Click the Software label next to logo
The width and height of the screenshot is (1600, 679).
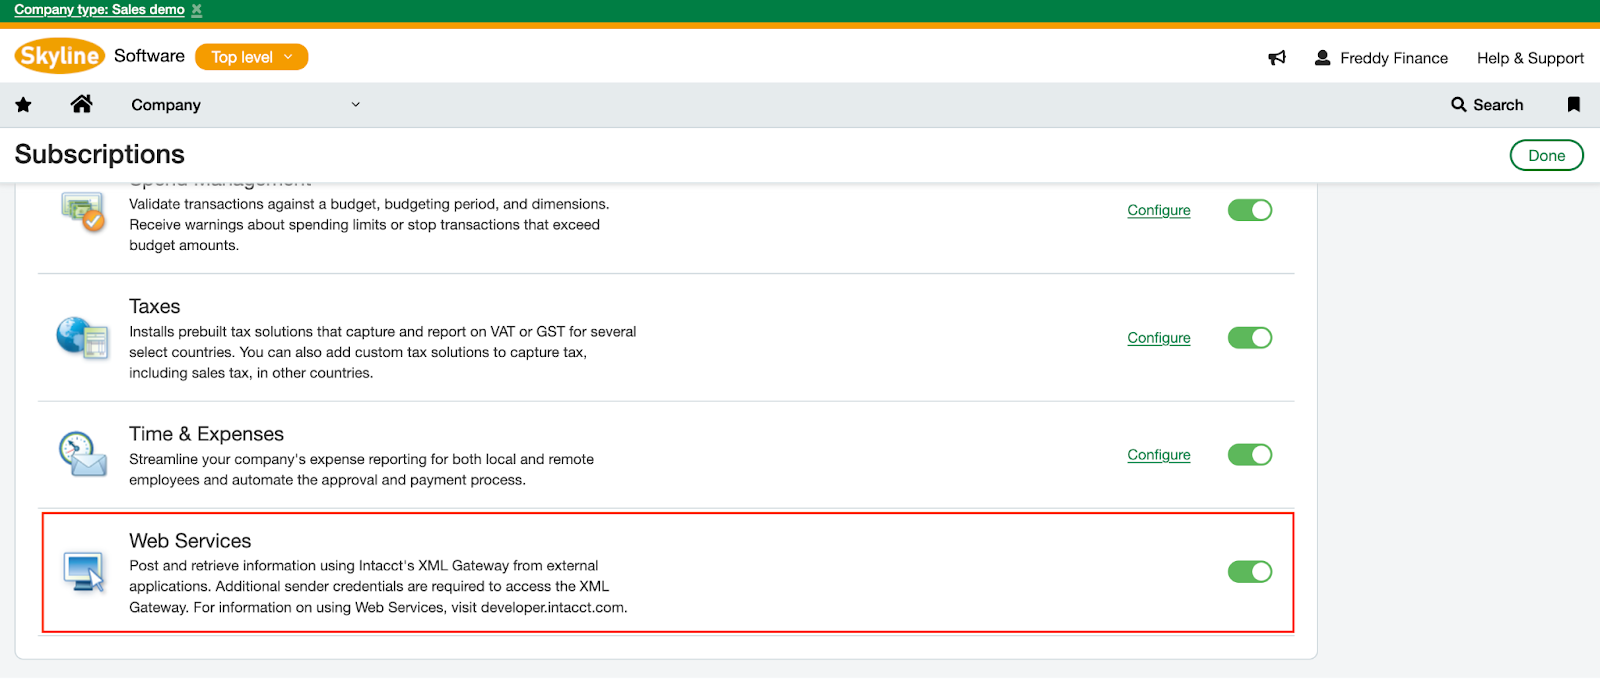click(x=149, y=56)
